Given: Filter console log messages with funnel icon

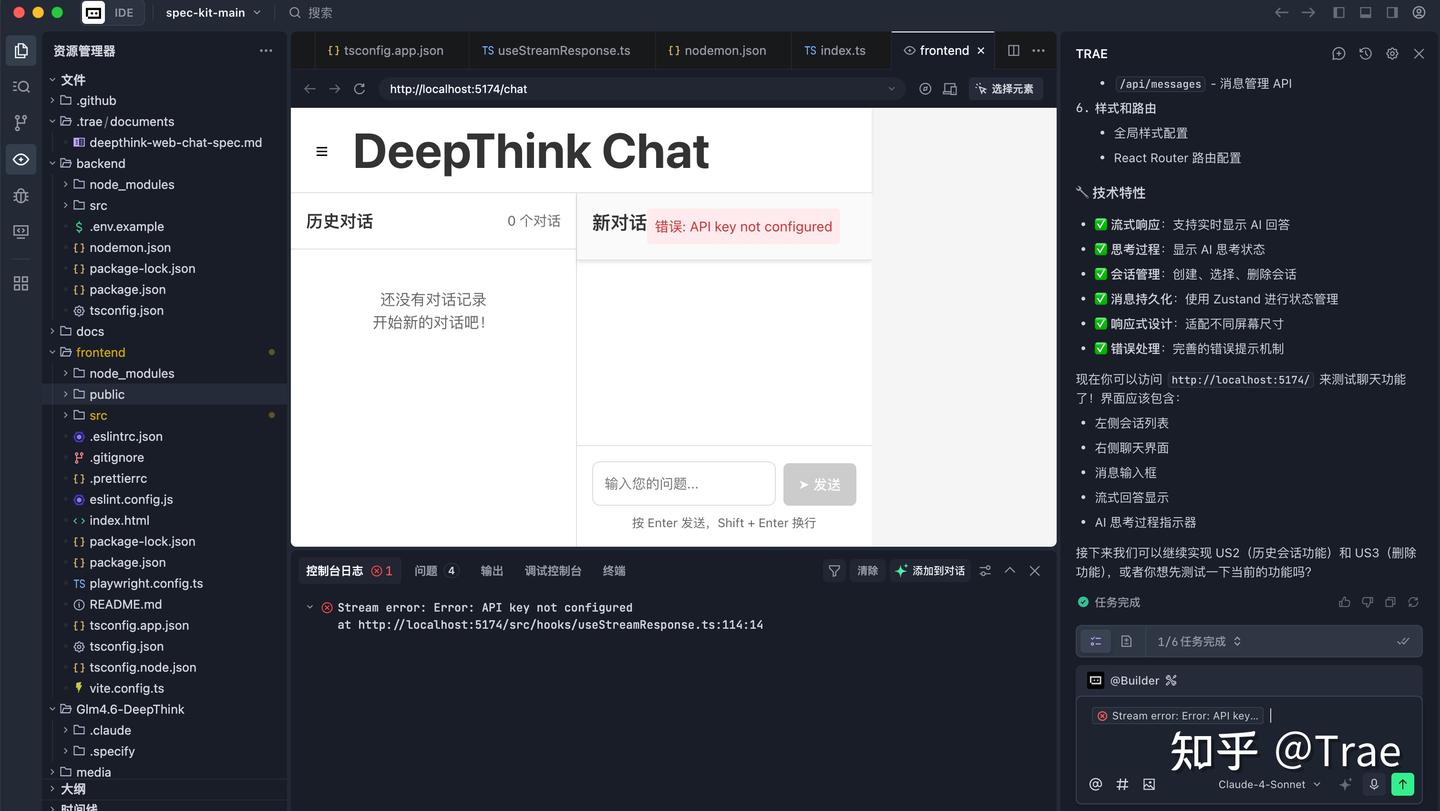Looking at the screenshot, I should (834, 570).
